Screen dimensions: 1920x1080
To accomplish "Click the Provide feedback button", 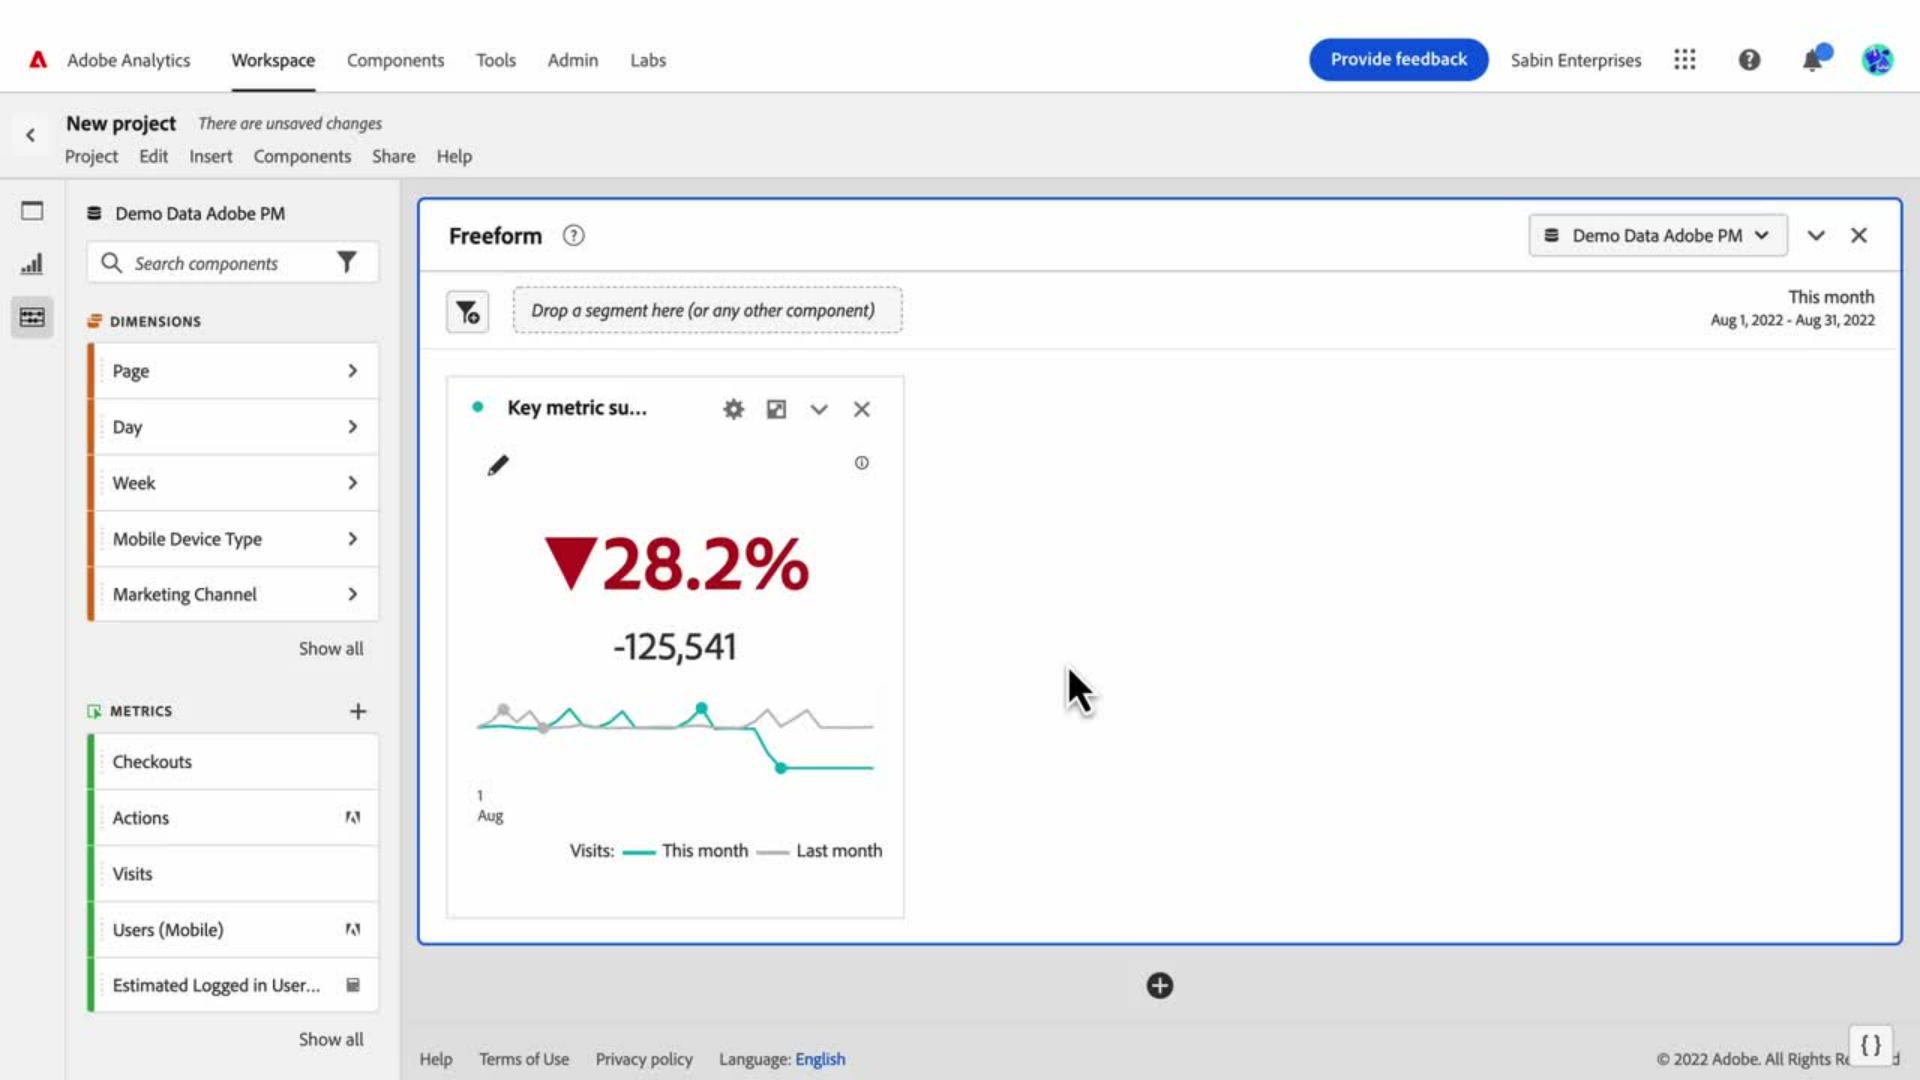I will pyautogui.click(x=1398, y=60).
